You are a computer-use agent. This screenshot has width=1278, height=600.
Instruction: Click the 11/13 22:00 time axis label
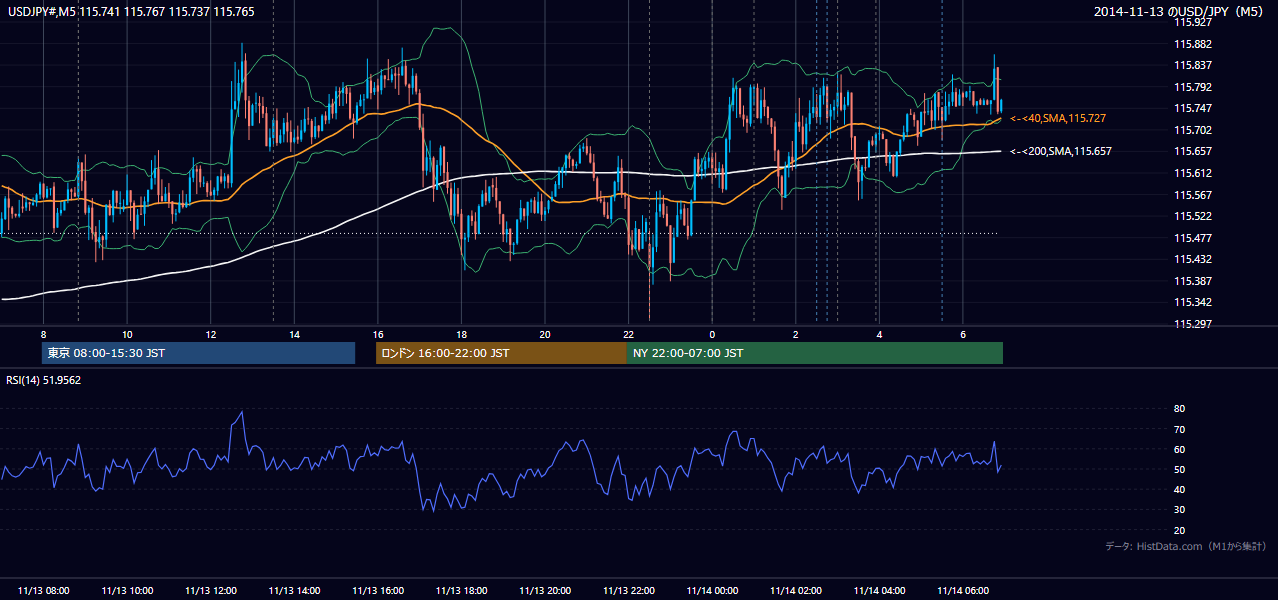point(628,590)
